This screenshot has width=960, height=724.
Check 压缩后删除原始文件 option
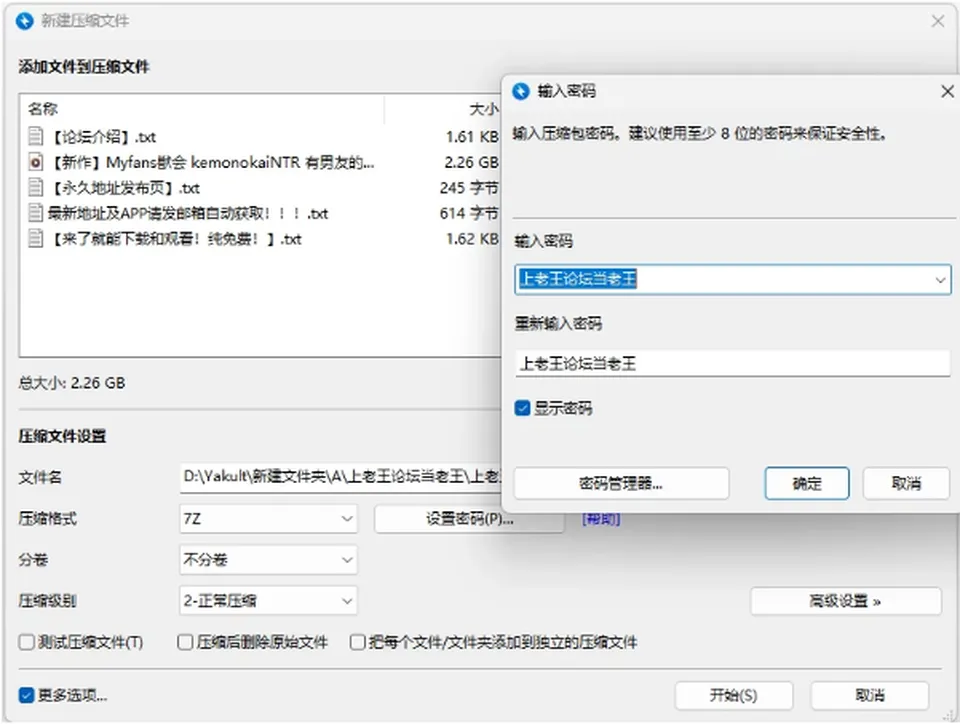pyautogui.click(x=185, y=642)
